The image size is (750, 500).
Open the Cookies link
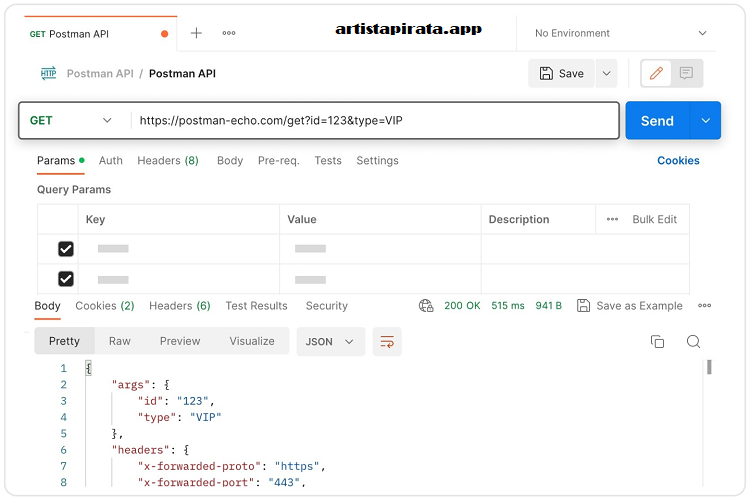point(678,160)
